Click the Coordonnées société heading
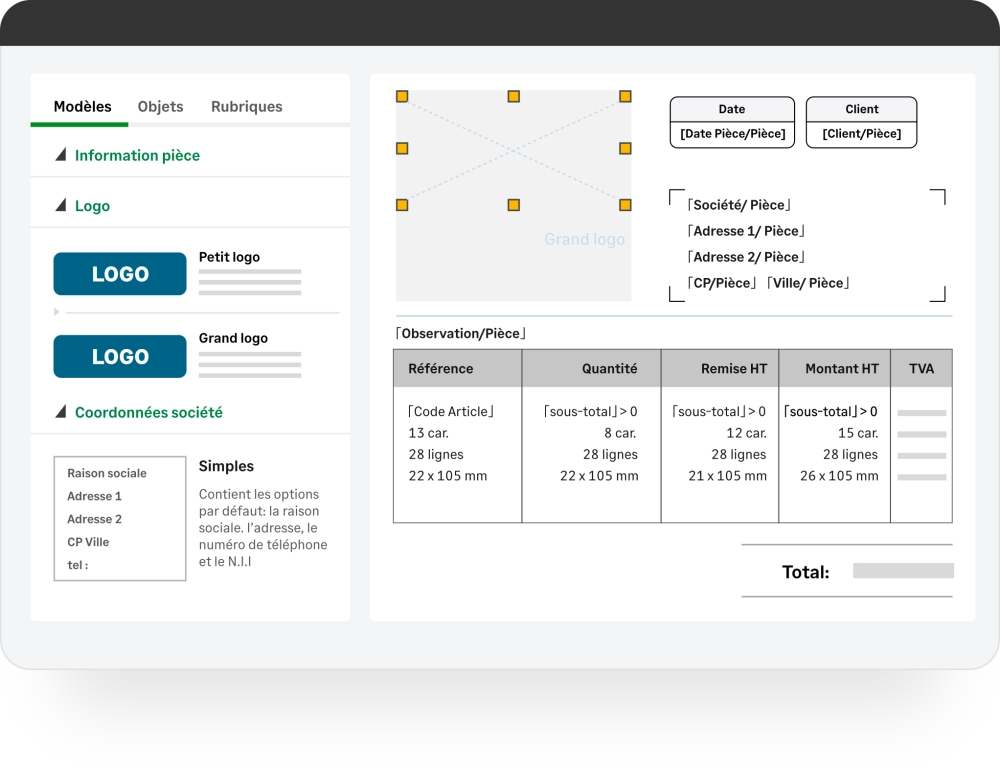1000x768 pixels. click(149, 413)
